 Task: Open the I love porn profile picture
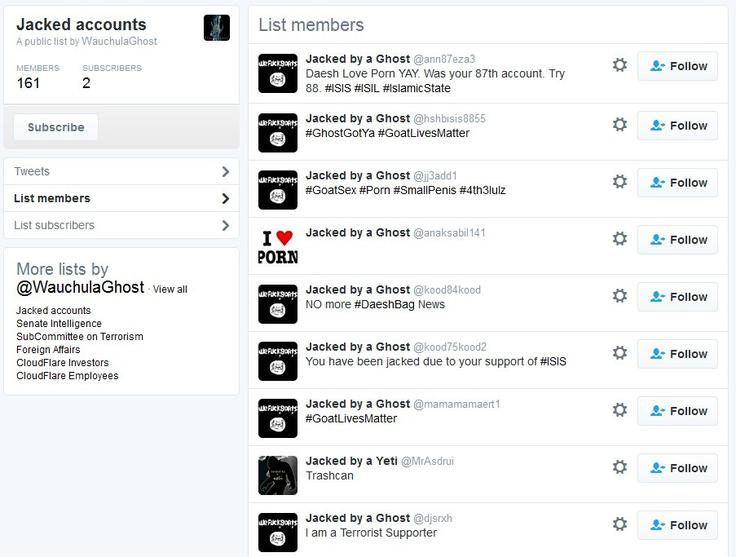[278, 247]
